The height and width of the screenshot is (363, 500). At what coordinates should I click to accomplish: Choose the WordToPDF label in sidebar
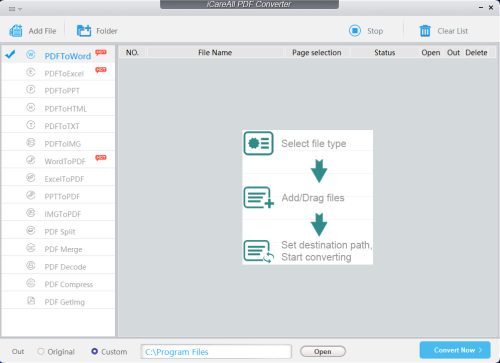65,161
